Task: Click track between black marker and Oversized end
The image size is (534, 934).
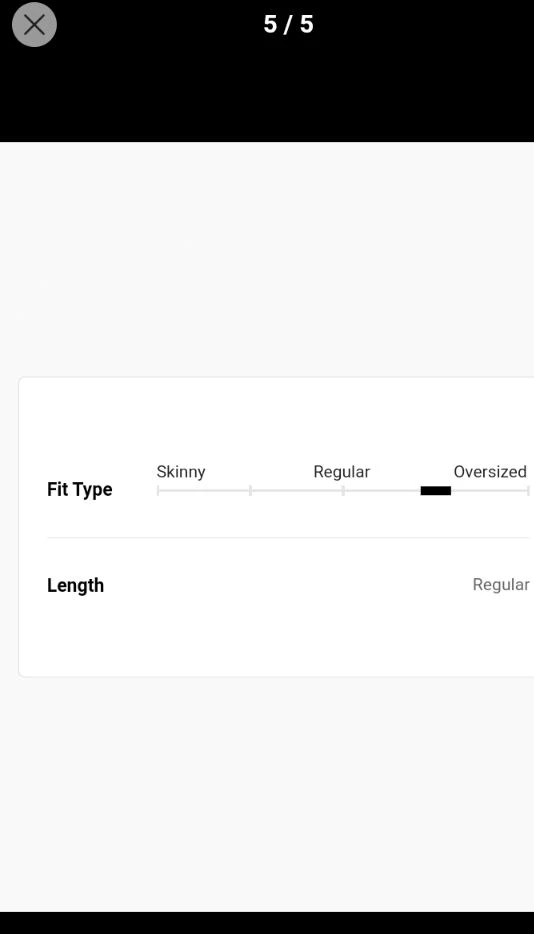Action: point(489,491)
